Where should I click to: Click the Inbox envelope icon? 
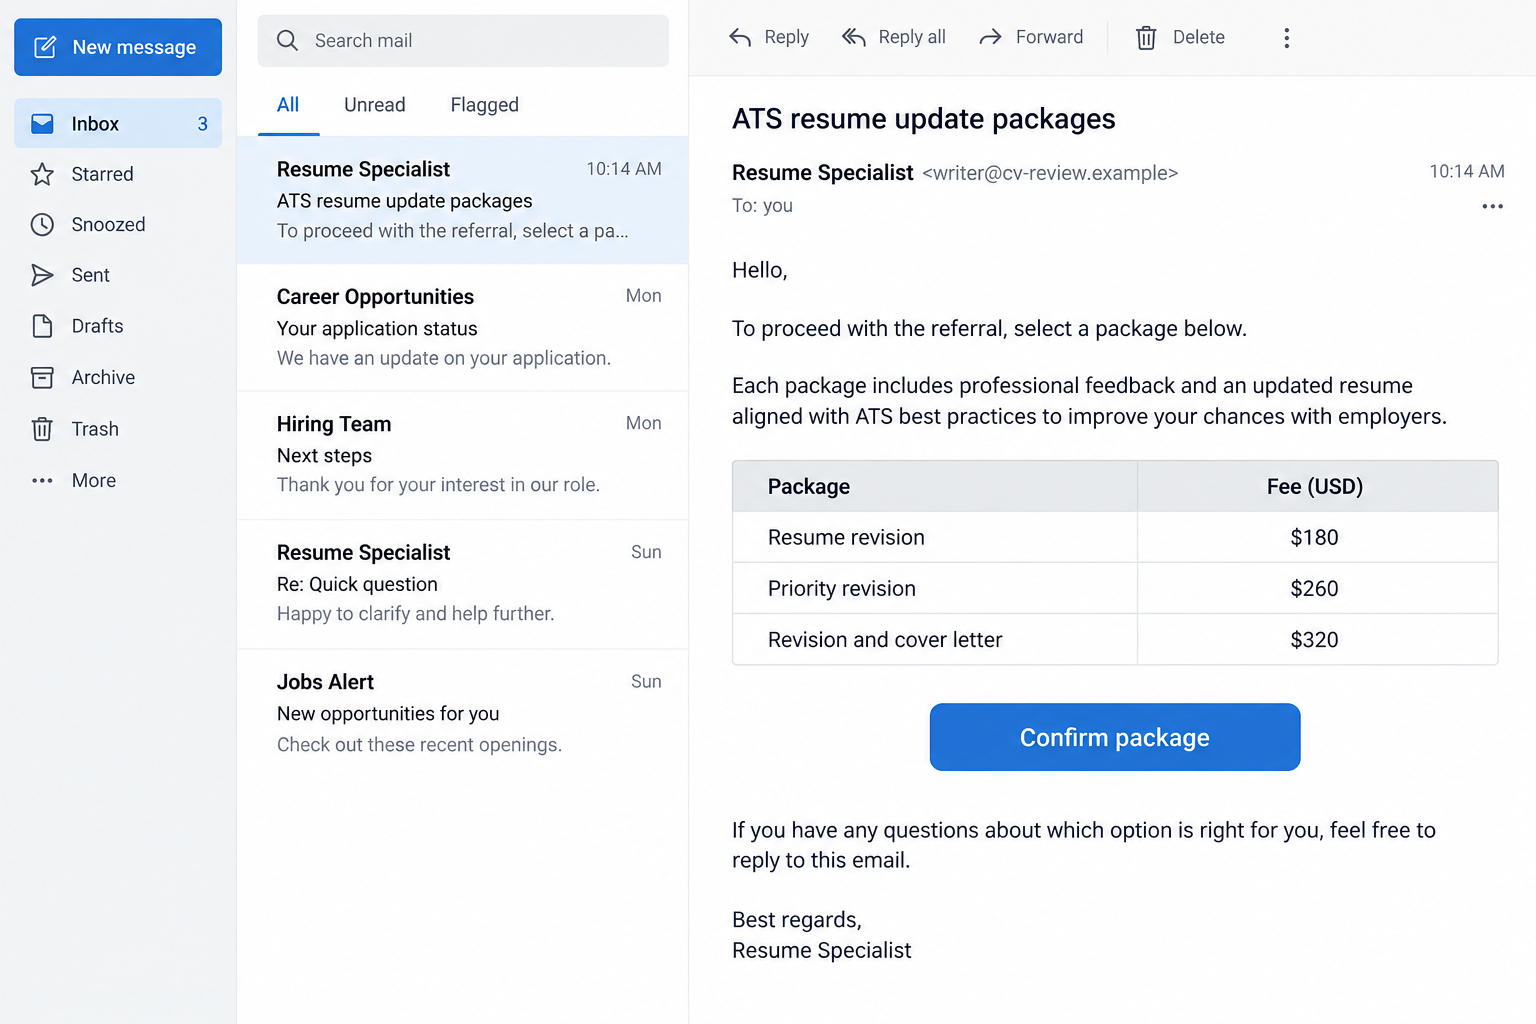[x=42, y=124]
